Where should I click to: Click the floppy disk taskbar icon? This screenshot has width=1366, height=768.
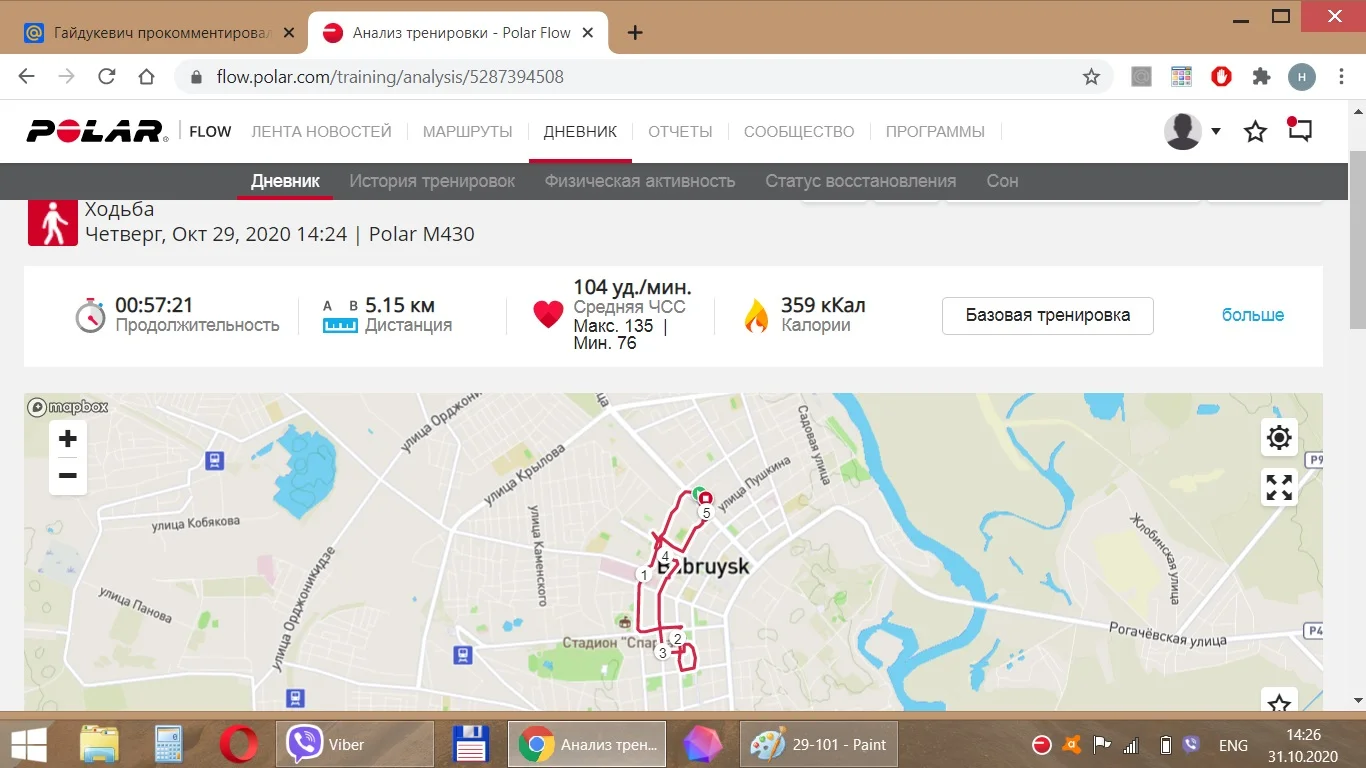(470, 744)
